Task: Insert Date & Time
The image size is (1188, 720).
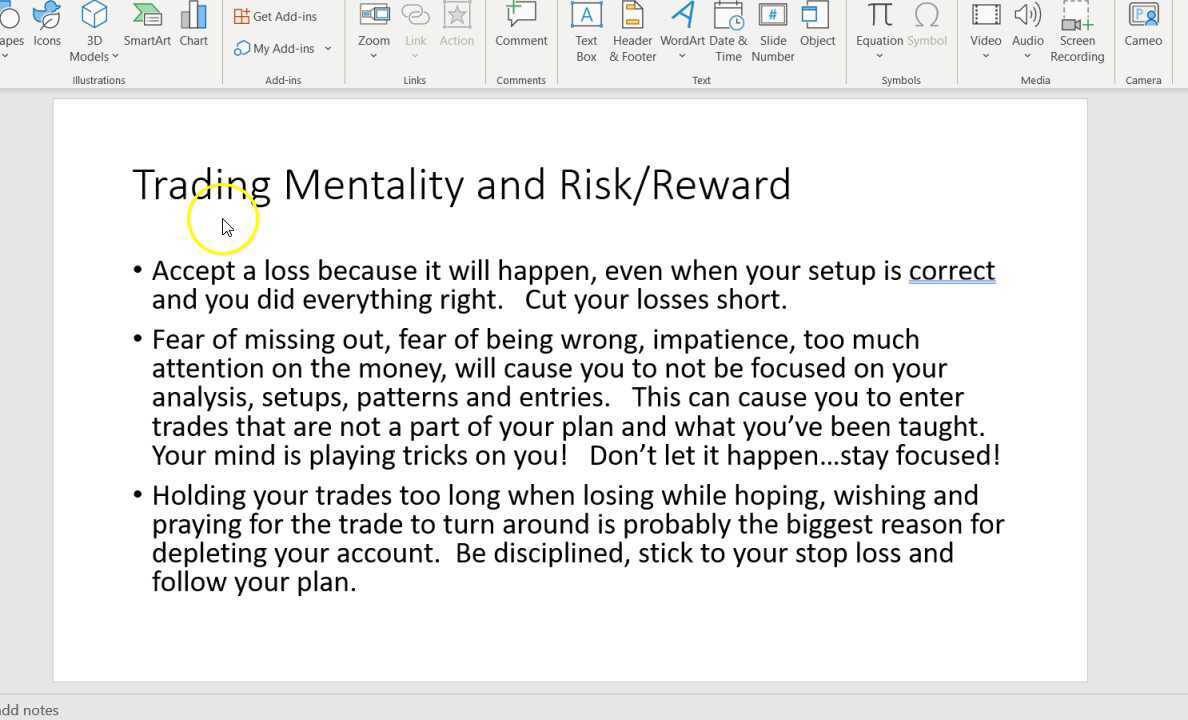Action: 728,33
